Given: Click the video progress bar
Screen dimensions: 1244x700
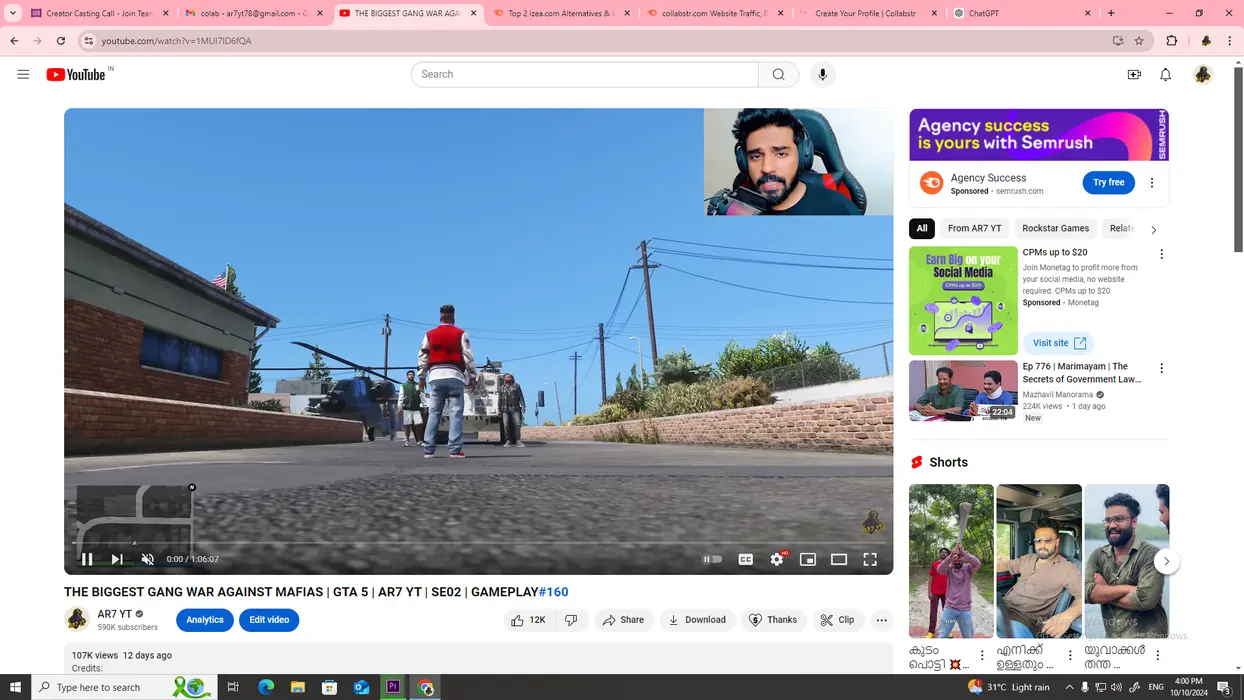Looking at the screenshot, I should pyautogui.click(x=478, y=543).
